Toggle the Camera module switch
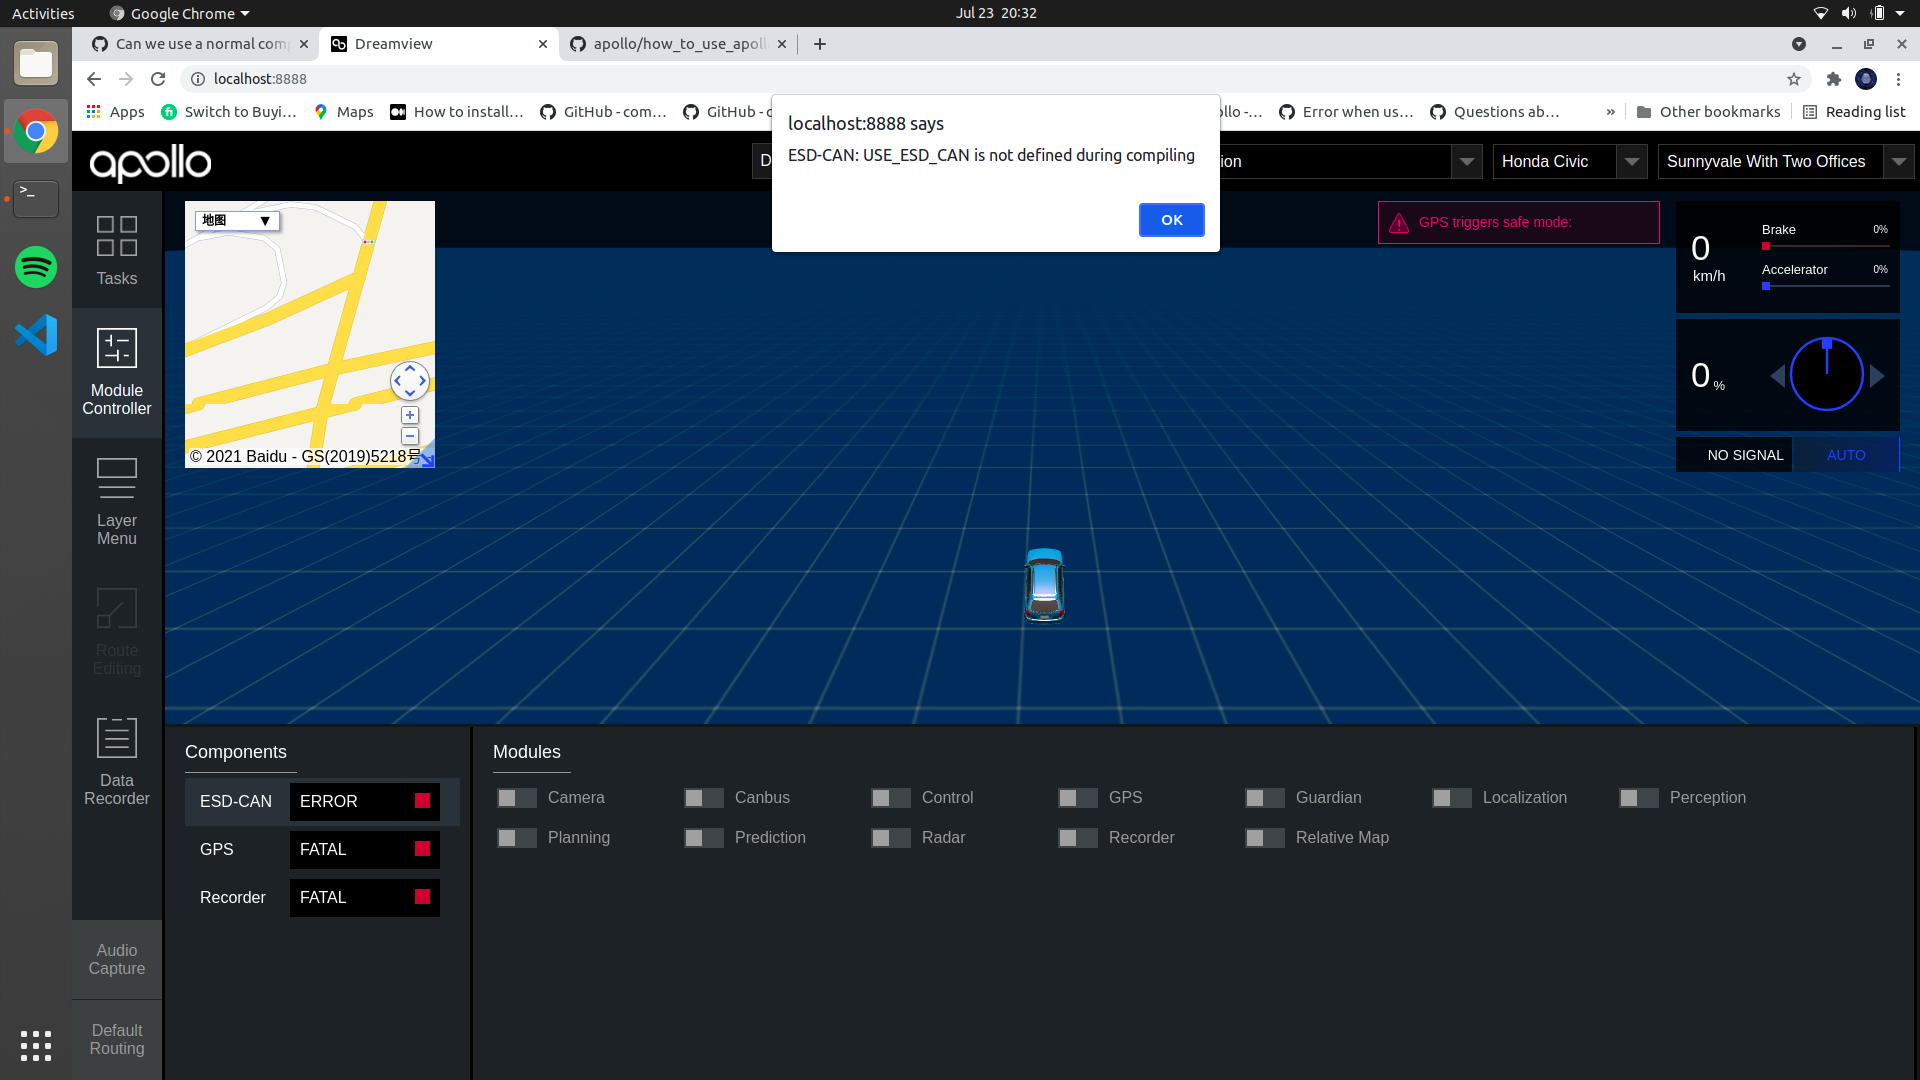This screenshot has width=1920, height=1080. 517,798
